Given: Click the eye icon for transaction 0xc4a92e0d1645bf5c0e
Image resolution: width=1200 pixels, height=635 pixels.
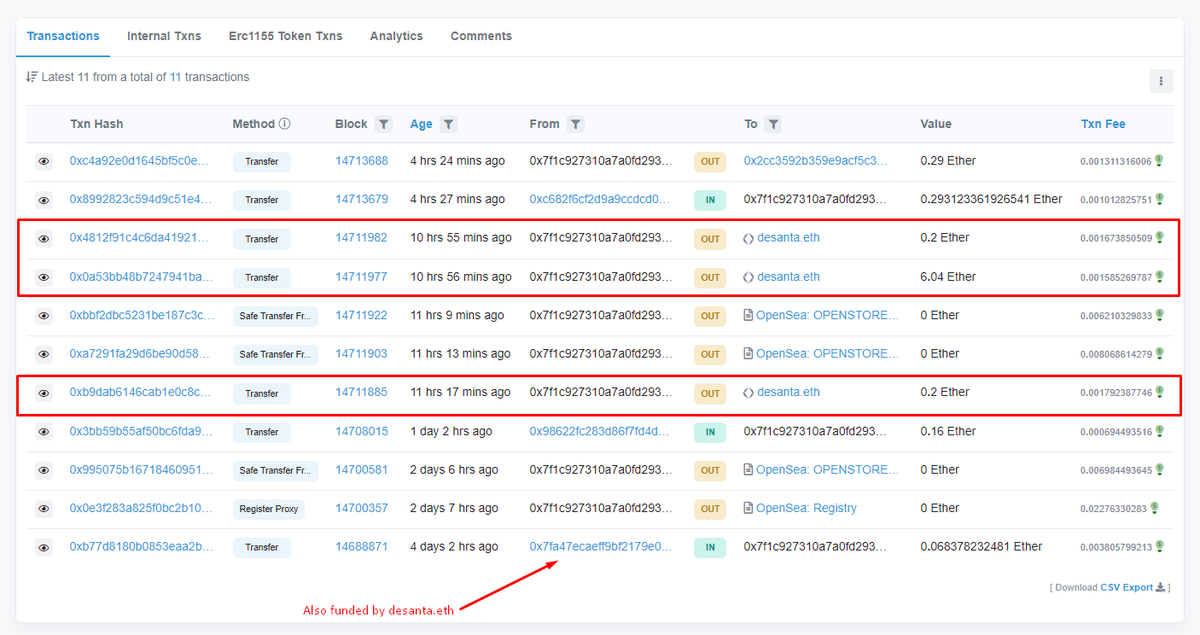Looking at the screenshot, I should [44, 161].
